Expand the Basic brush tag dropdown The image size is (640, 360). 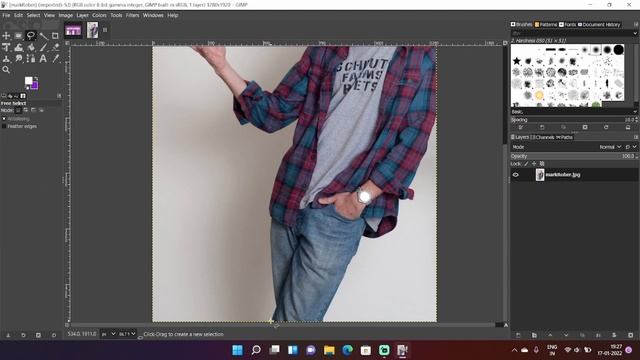(635, 112)
